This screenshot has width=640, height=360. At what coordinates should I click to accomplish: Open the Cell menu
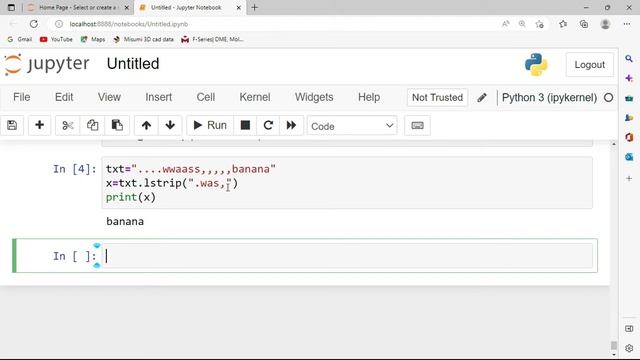pyautogui.click(x=206, y=97)
